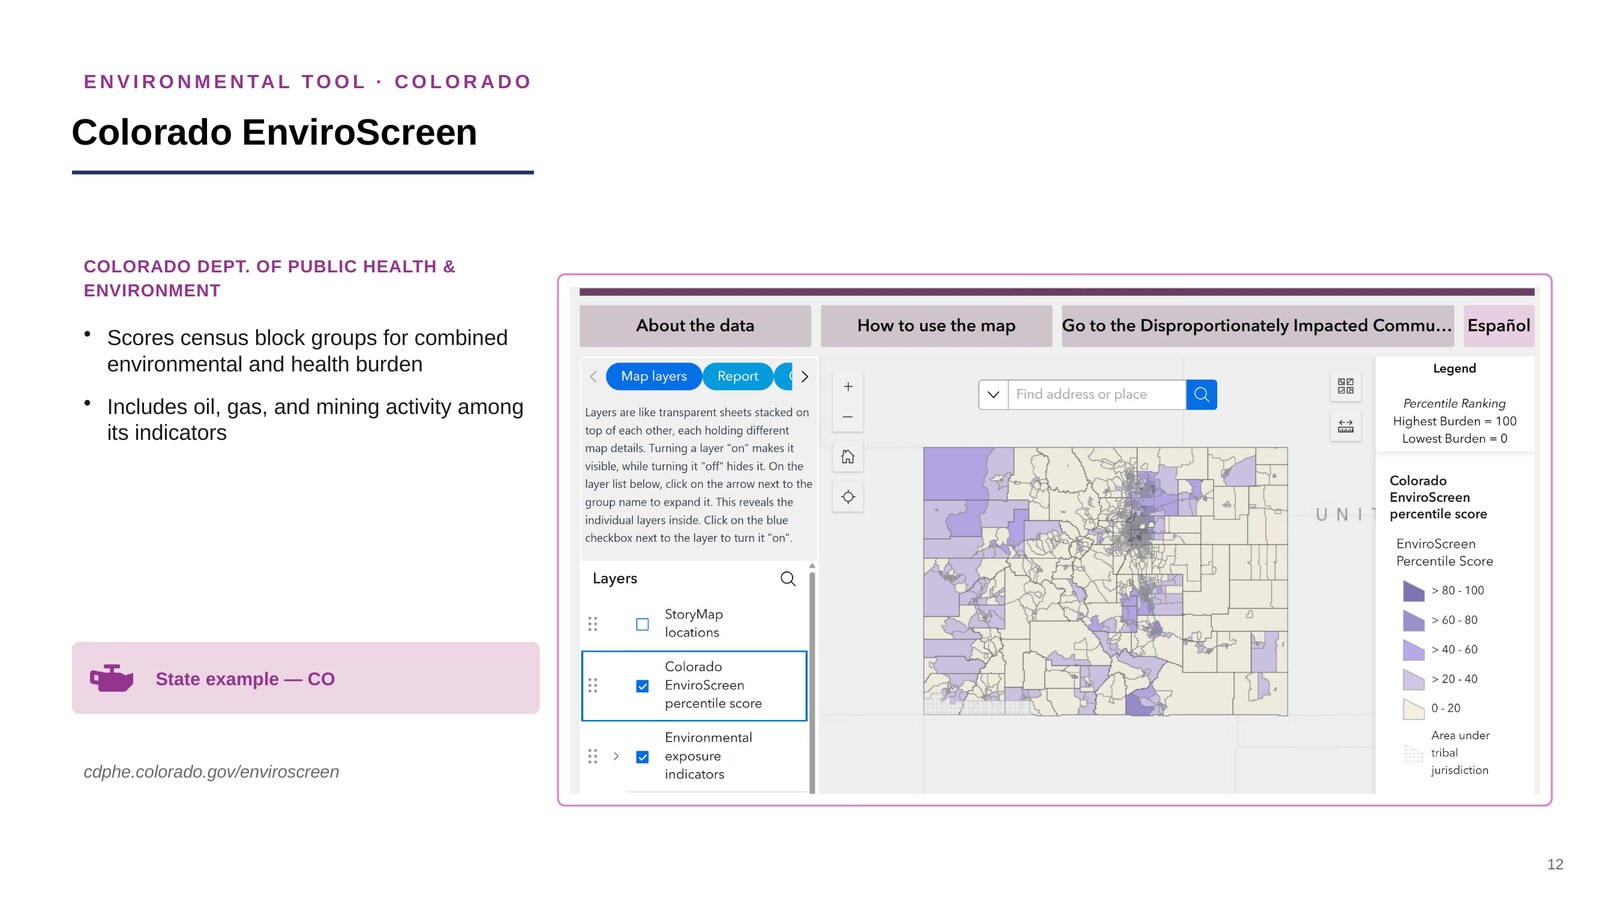Grab the Colorado EnviroScreen percentile score drag handle
Screen dimensions: 1600x900
click(593, 686)
